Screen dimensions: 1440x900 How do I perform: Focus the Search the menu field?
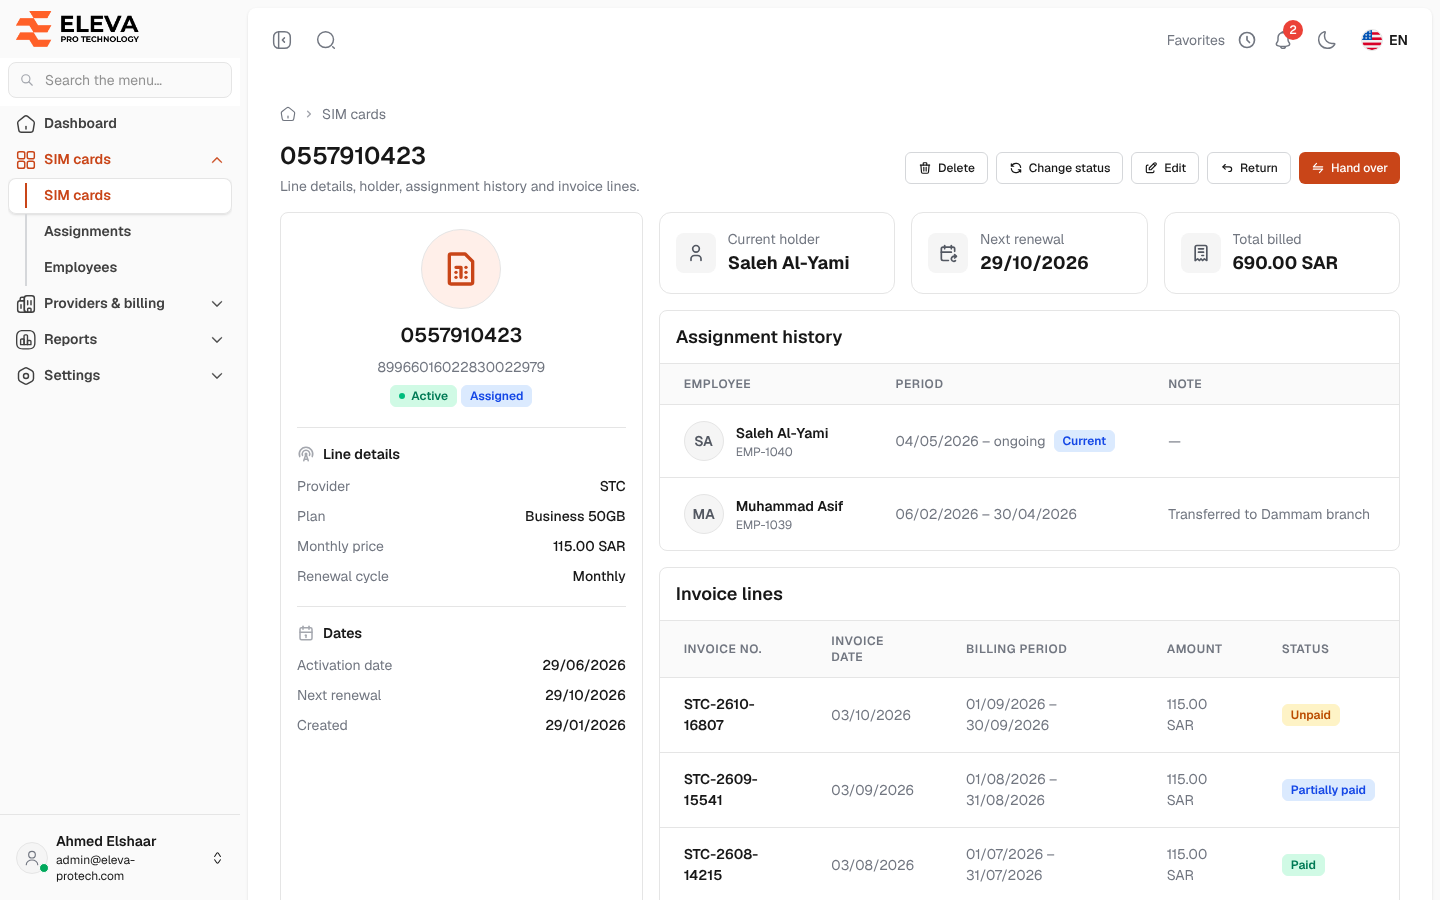tap(120, 80)
